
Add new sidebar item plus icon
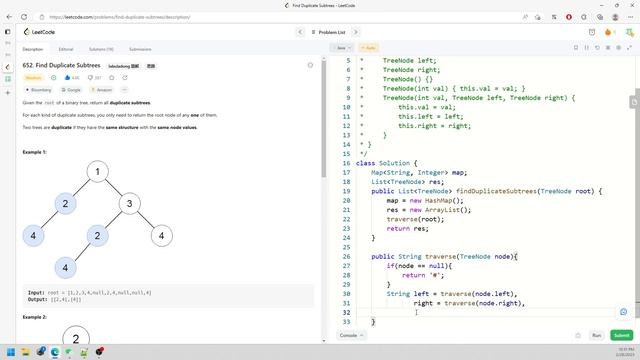coord(8,93)
